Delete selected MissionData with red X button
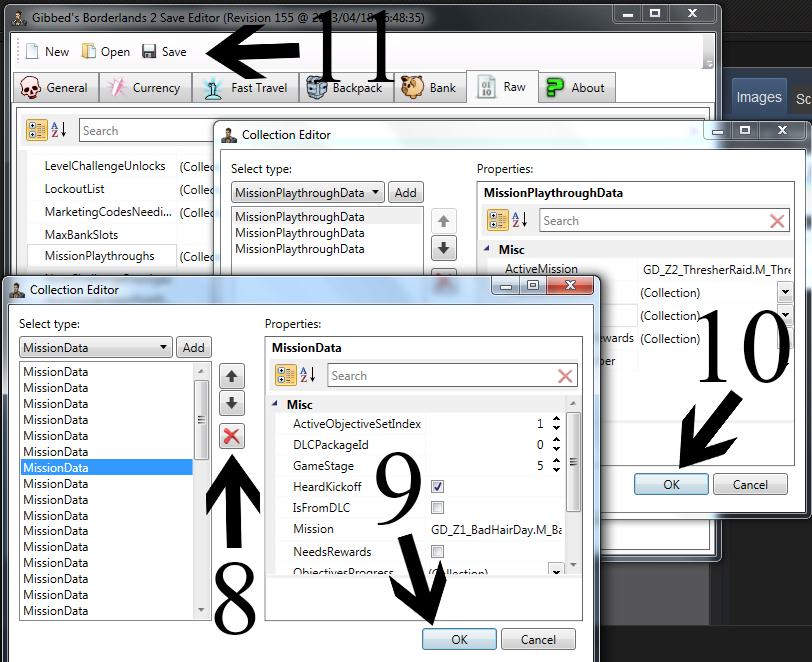The image size is (812, 662). (231, 436)
